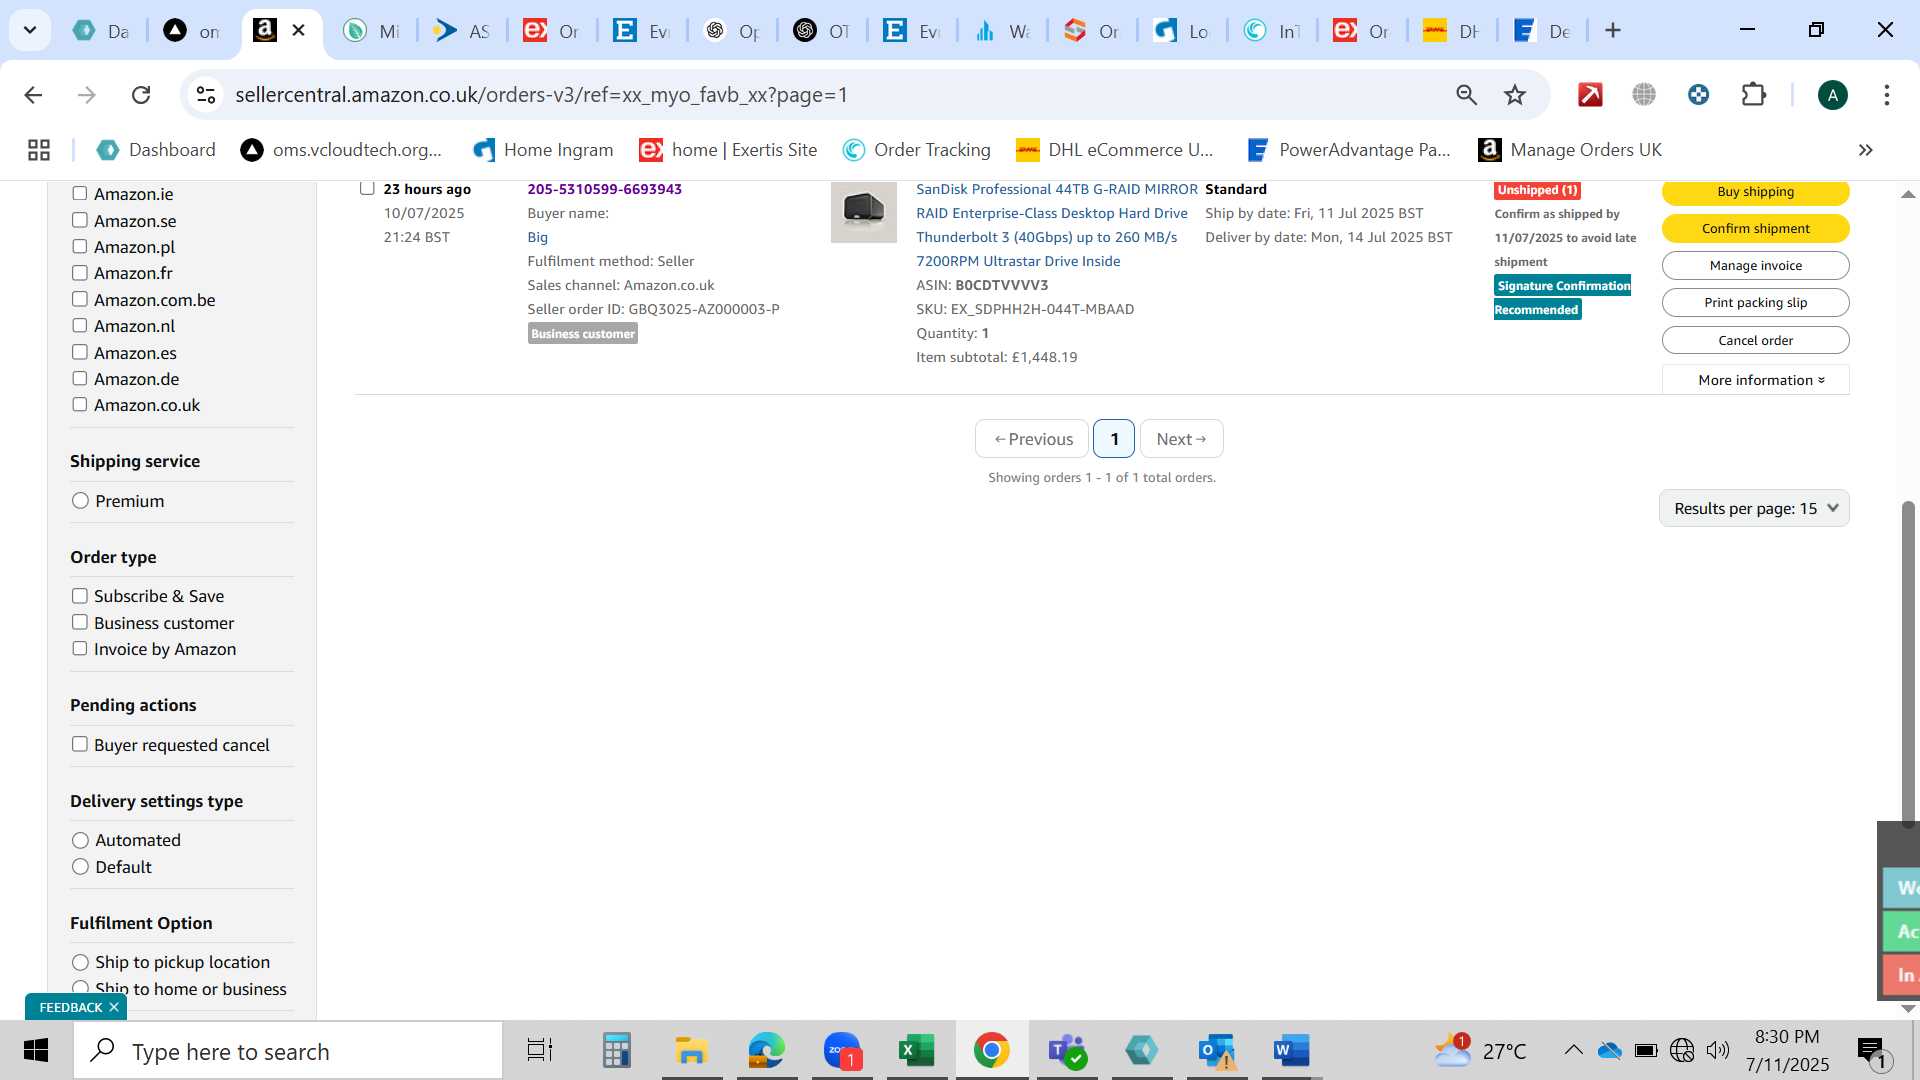Open order ID 205-5310599-6693943 link
This screenshot has height=1080, width=1920.
605,189
